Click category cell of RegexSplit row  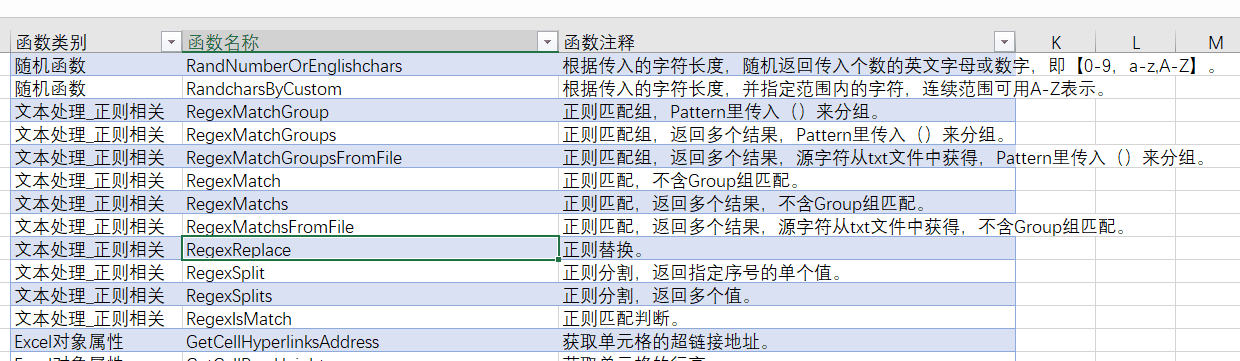pyautogui.click(x=97, y=273)
